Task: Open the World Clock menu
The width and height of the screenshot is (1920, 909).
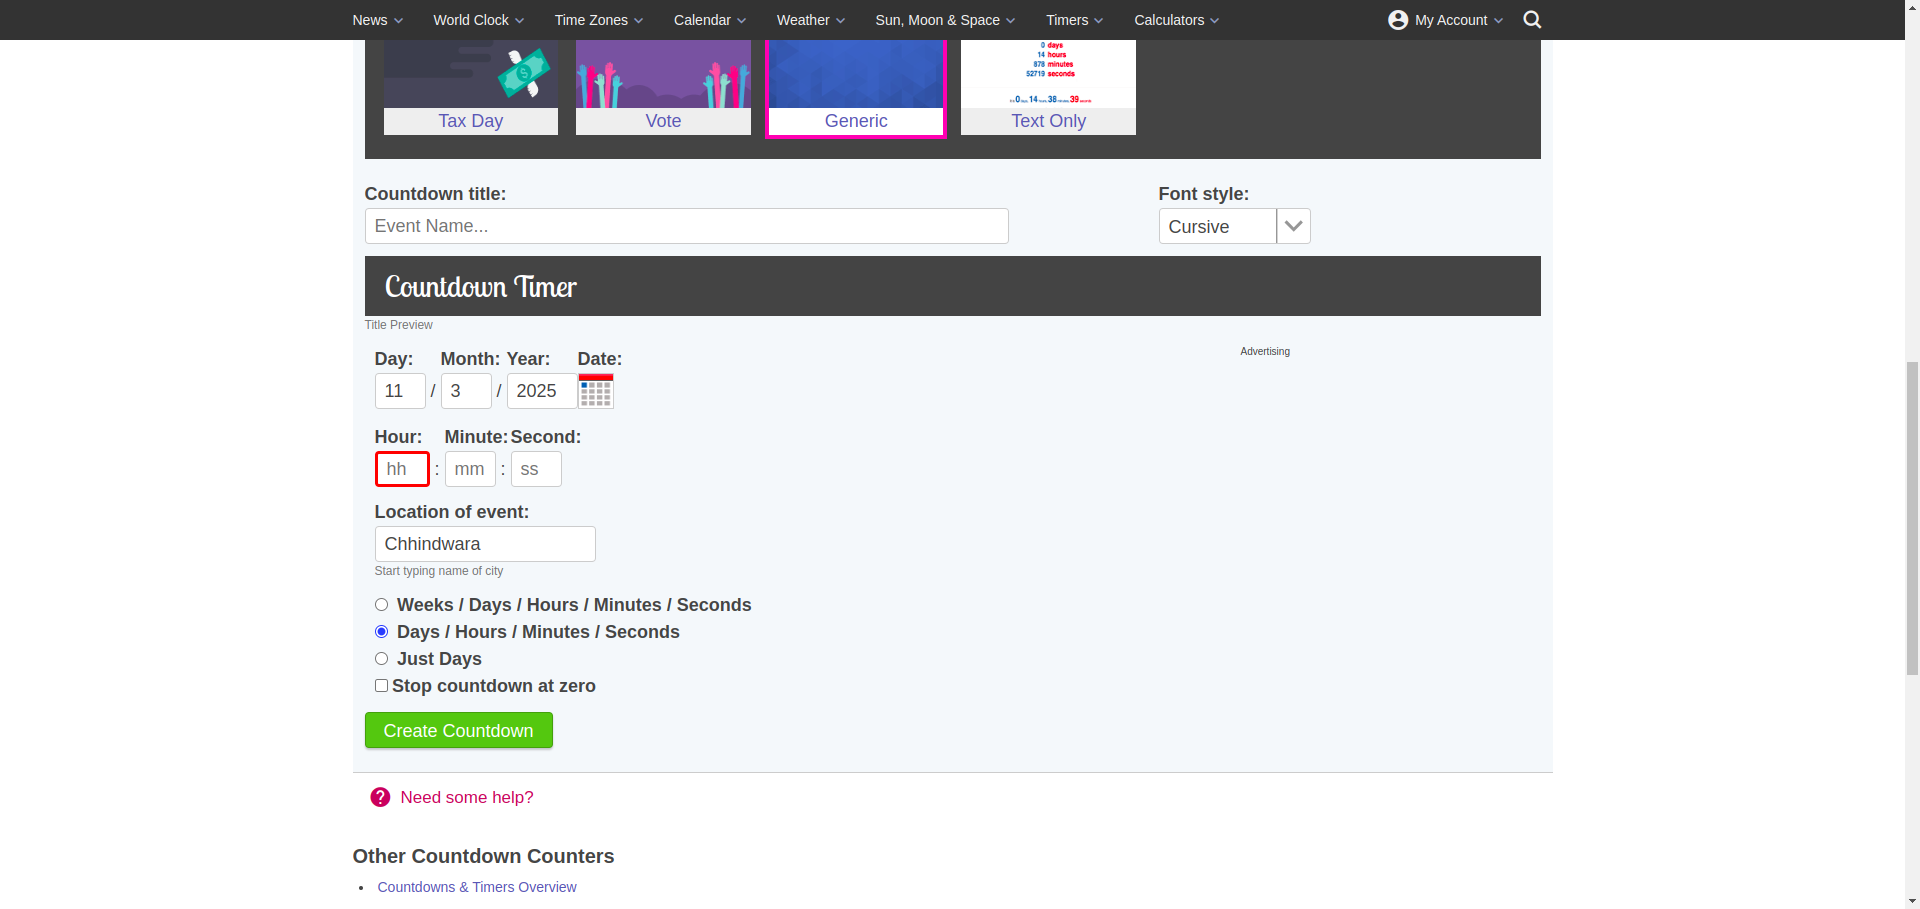Action: pos(478,20)
